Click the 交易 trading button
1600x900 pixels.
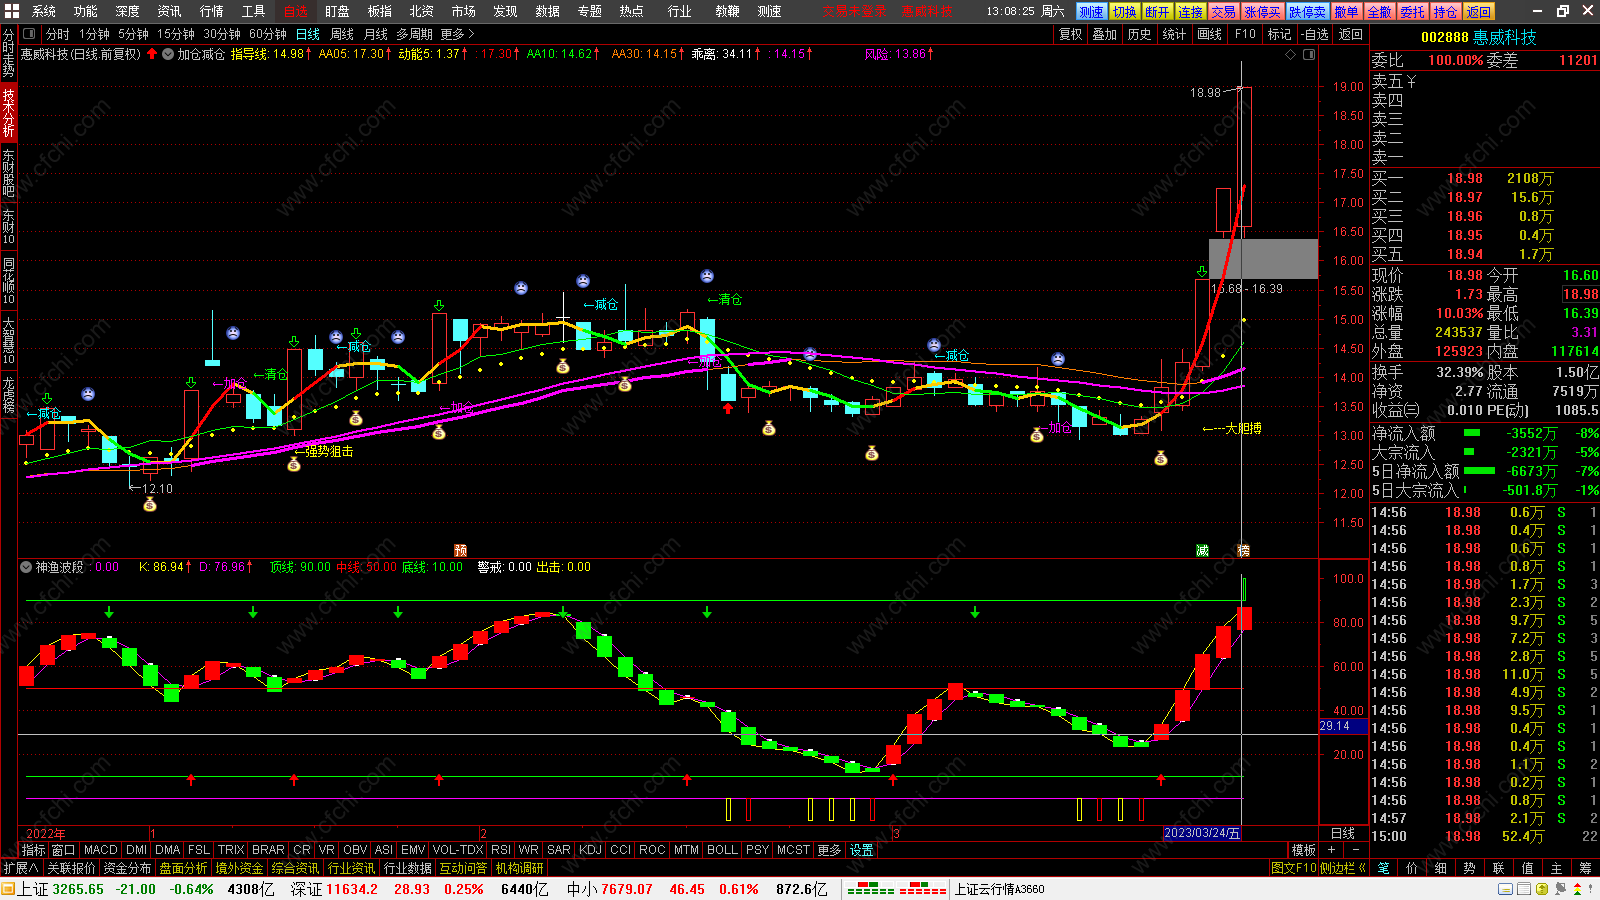tap(1223, 12)
